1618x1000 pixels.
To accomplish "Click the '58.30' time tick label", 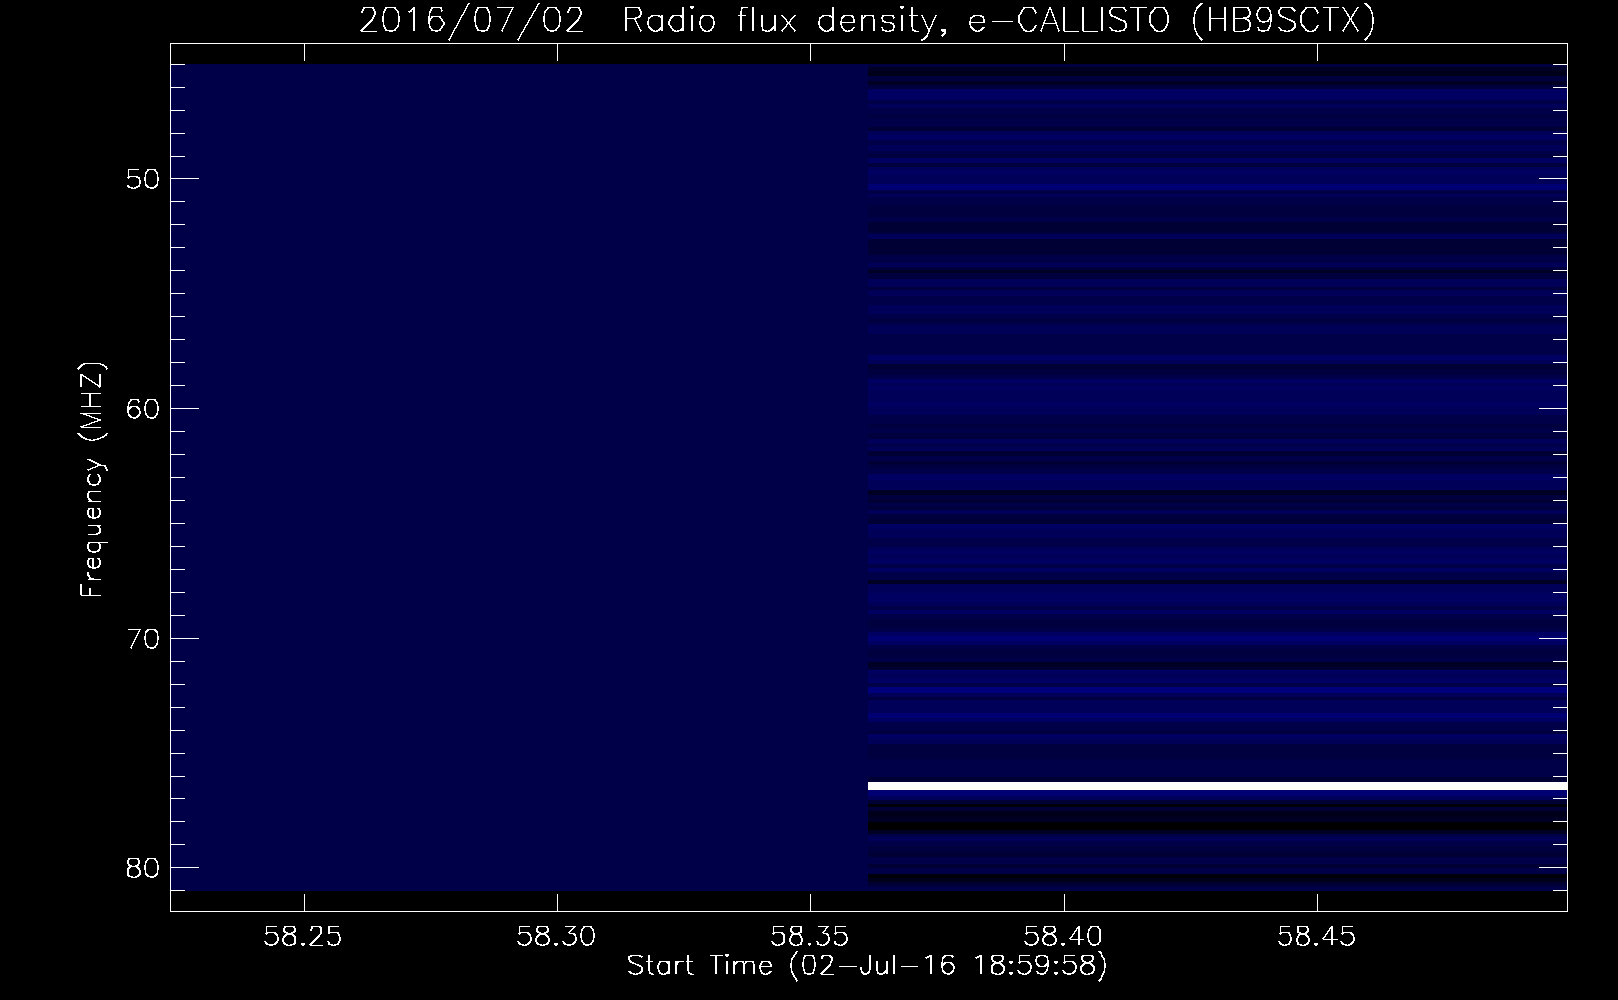I will tap(557, 936).
